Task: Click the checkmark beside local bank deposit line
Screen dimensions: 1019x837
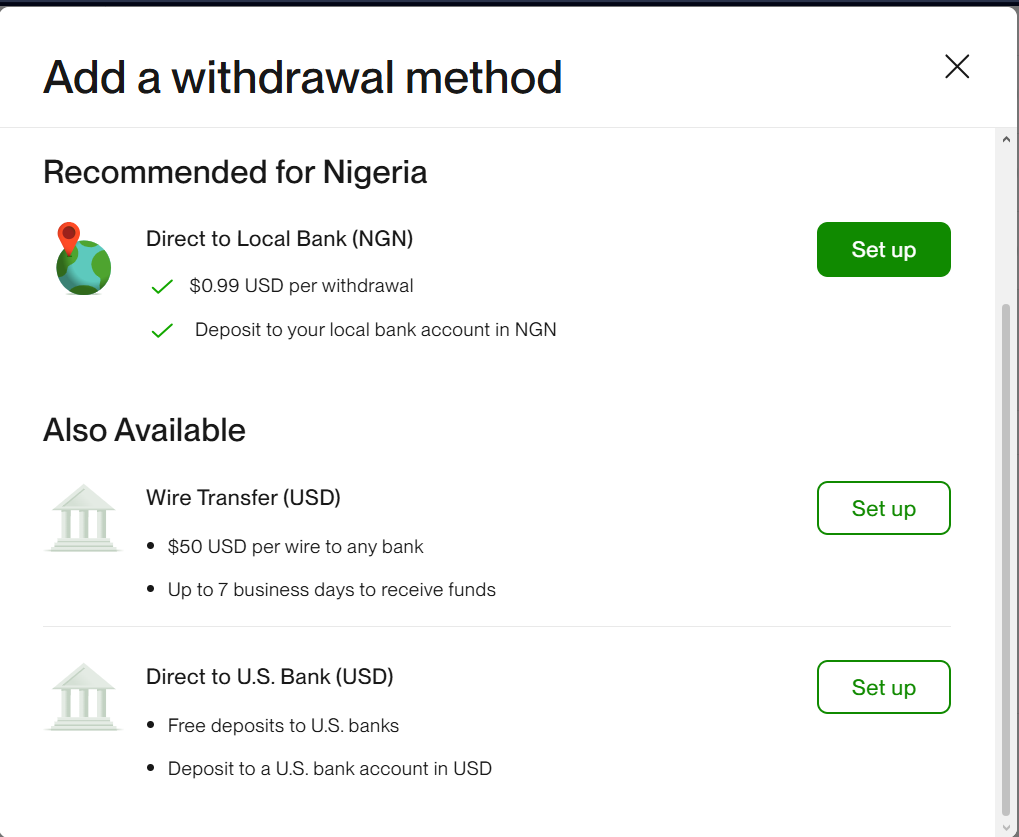Action: (162, 331)
